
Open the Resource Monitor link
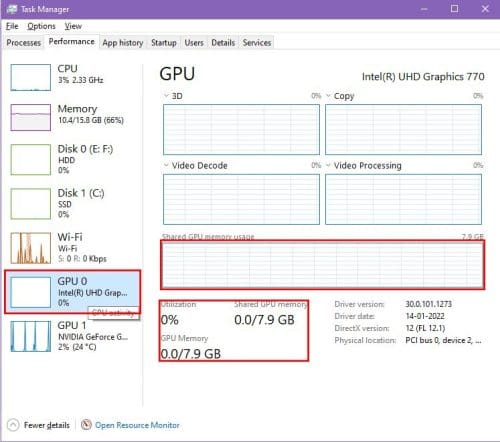[x=137, y=425]
